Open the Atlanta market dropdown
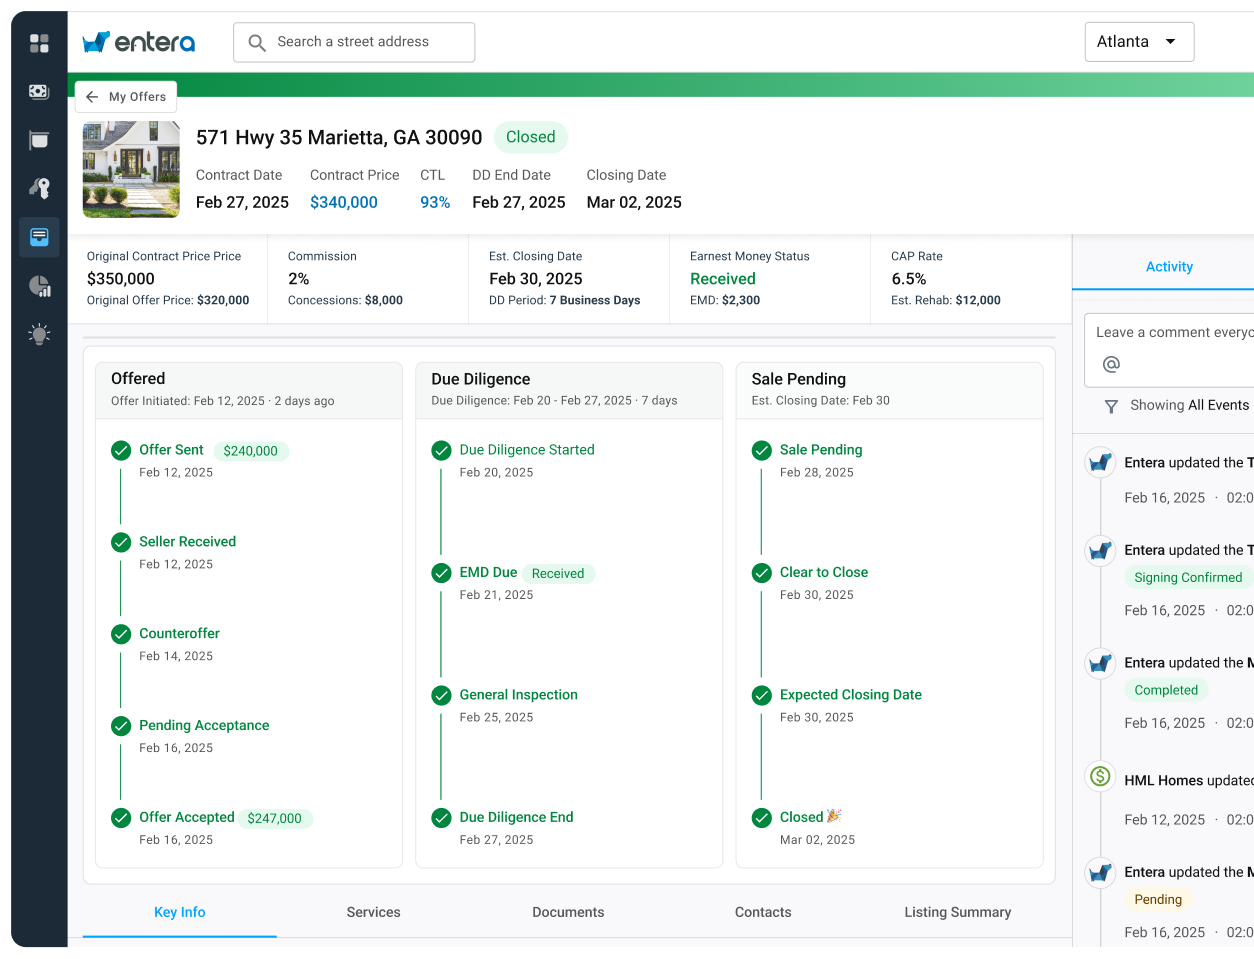1254x959 pixels. click(1139, 42)
